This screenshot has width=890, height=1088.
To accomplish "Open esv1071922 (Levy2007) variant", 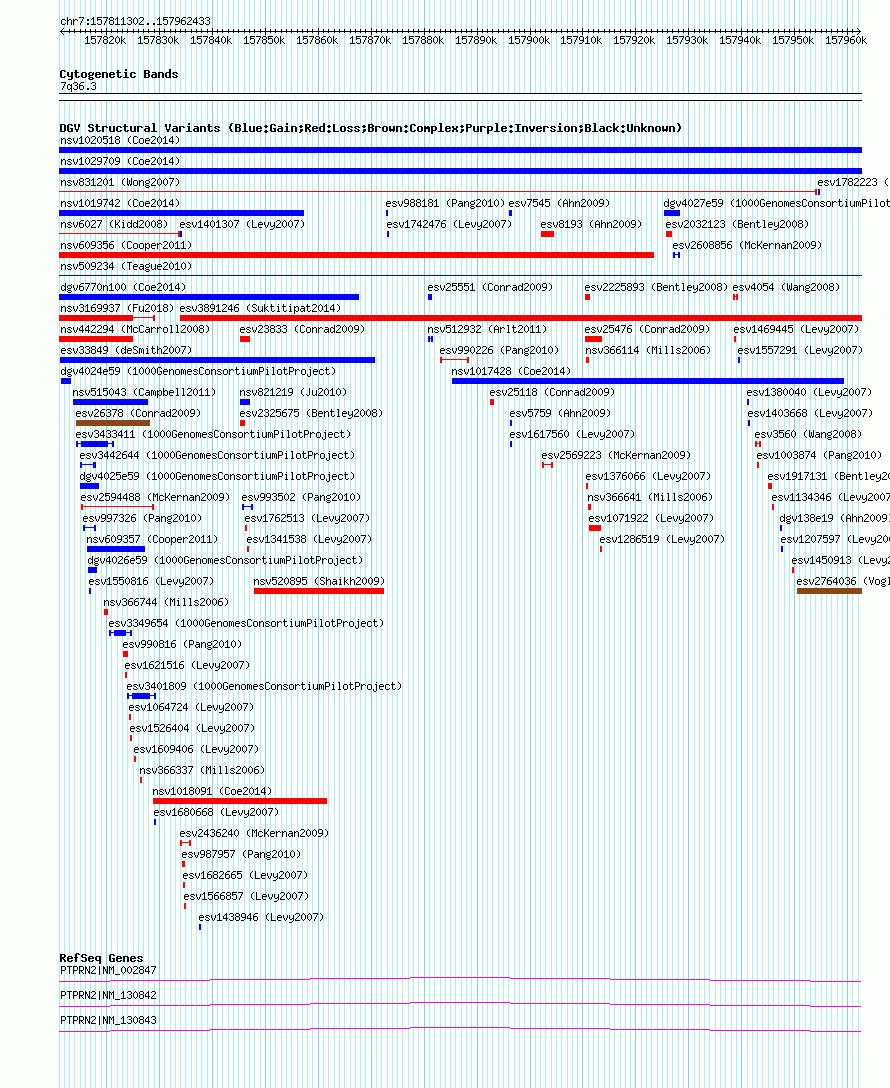I will [x=651, y=518].
